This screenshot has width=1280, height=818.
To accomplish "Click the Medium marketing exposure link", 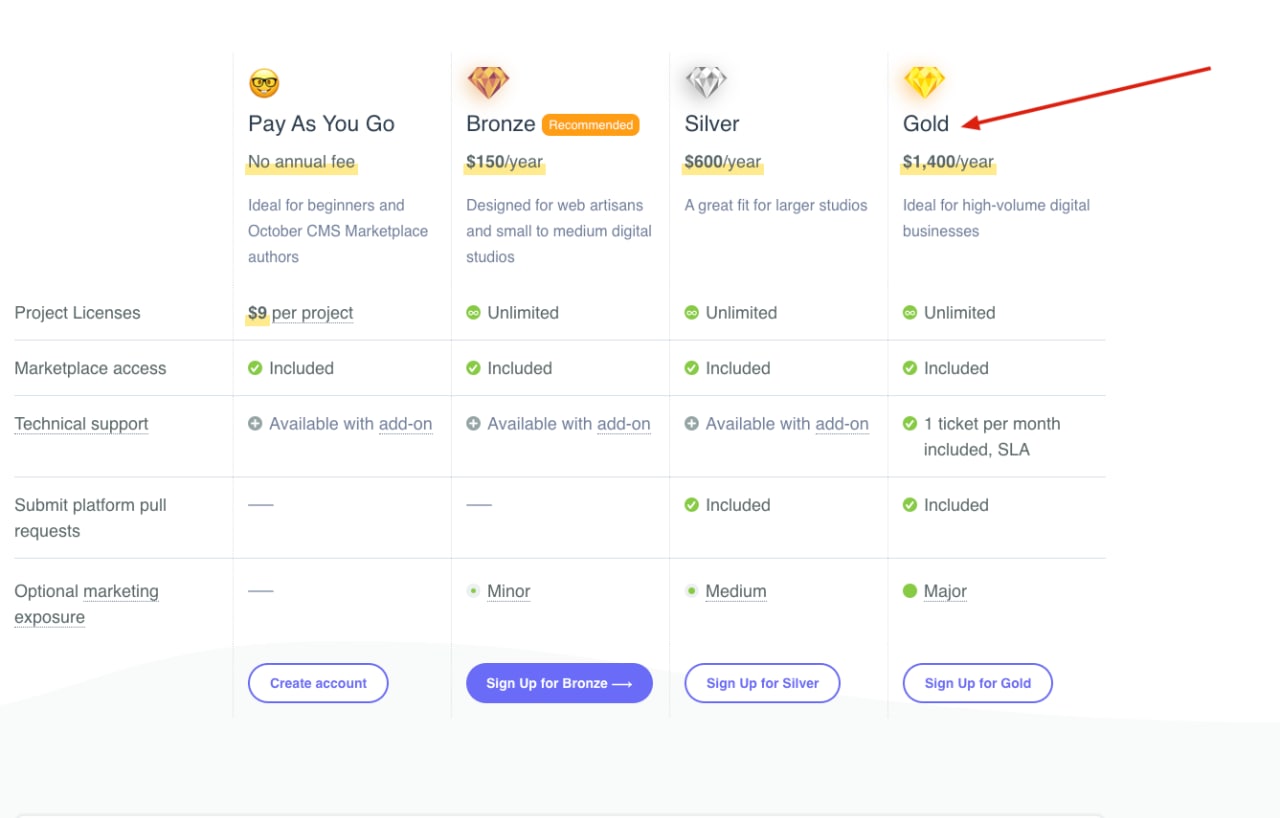I will tap(736, 591).
